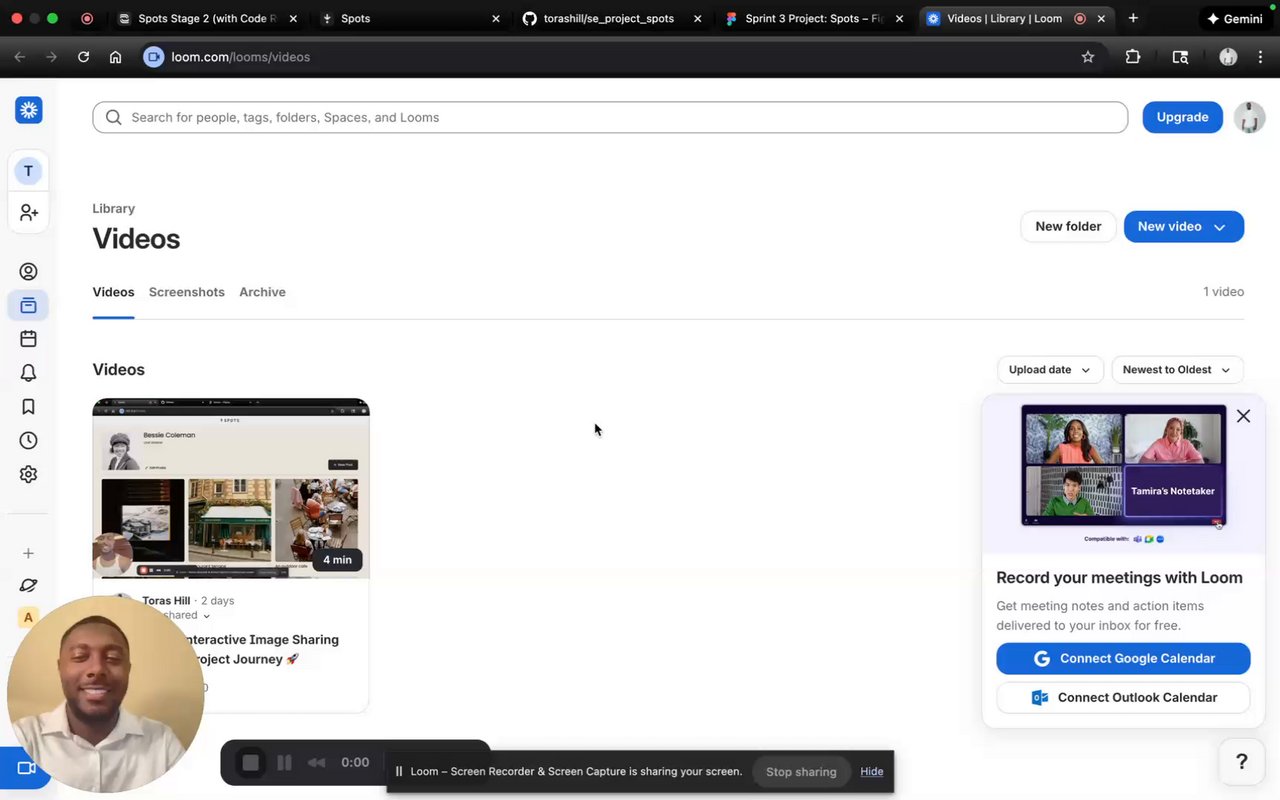
Task: Open the browser profile avatar in toolbar
Action: [x=1228, y=57]
